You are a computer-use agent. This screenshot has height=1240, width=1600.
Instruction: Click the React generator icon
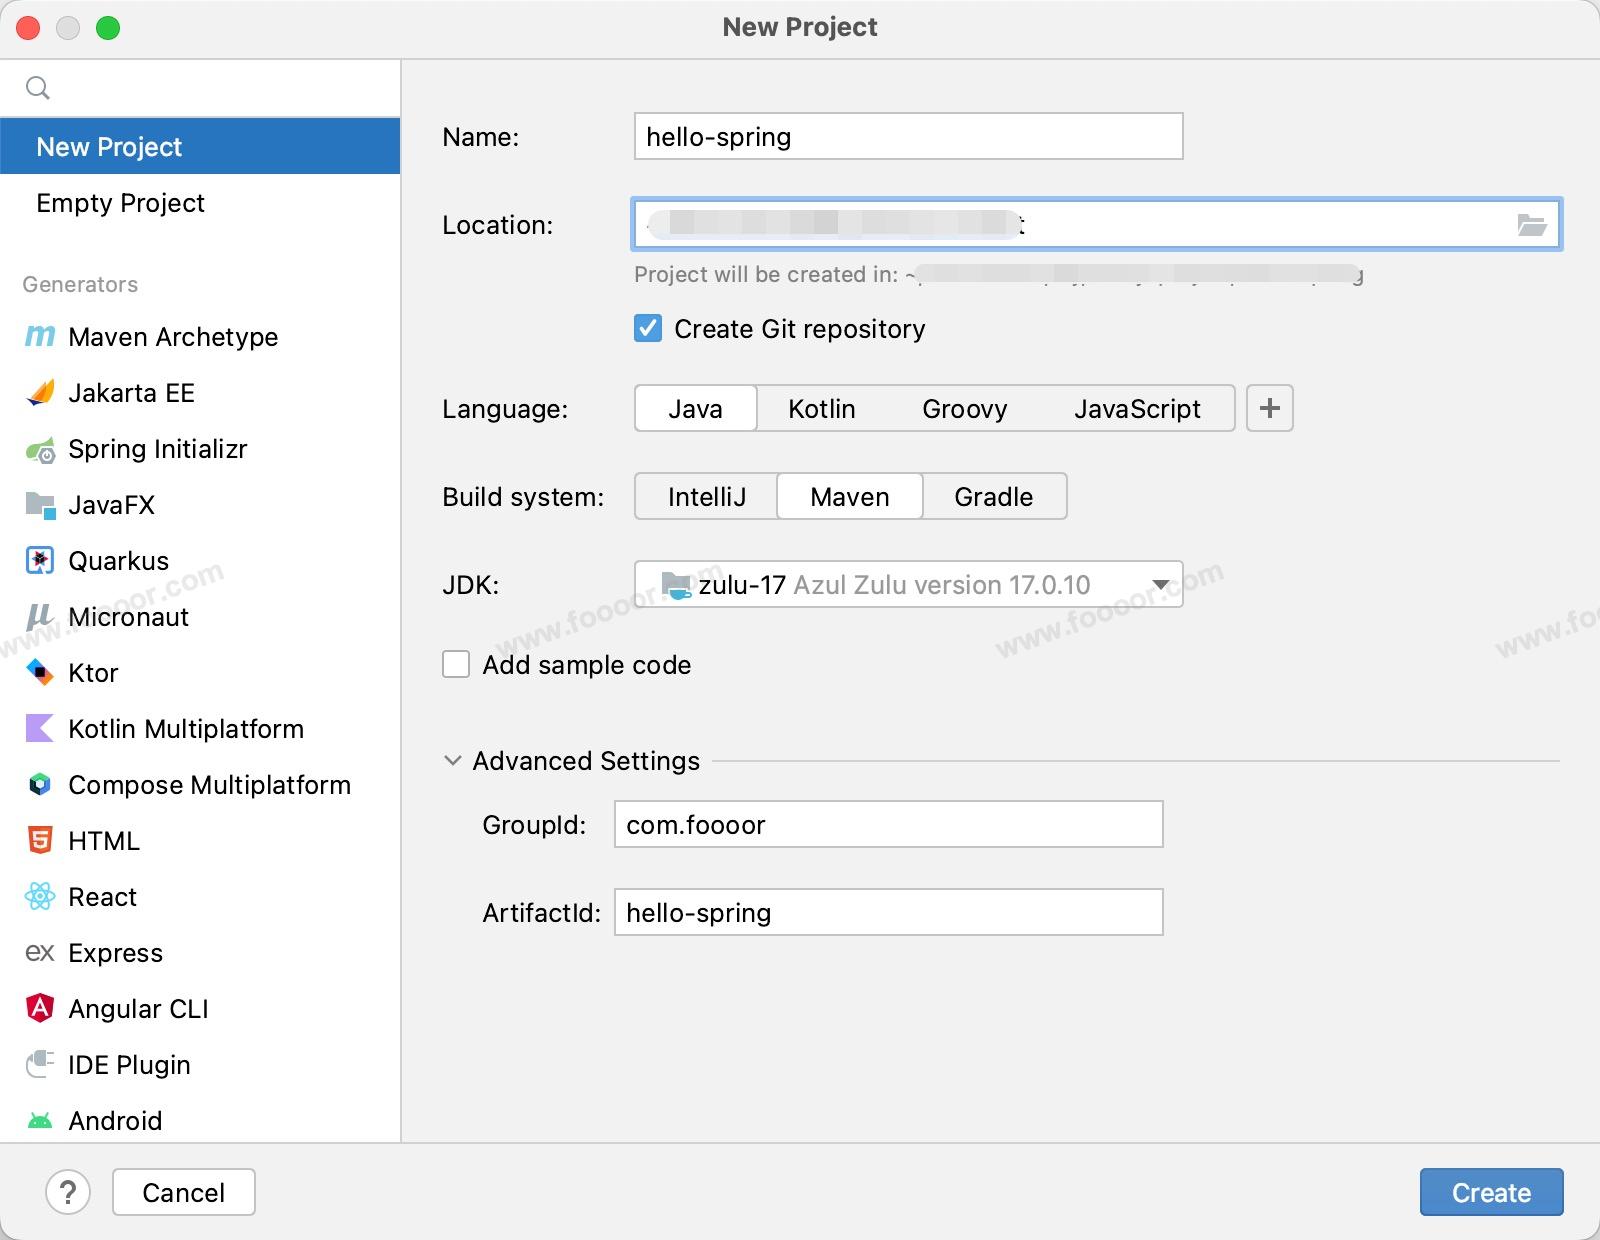40,897
